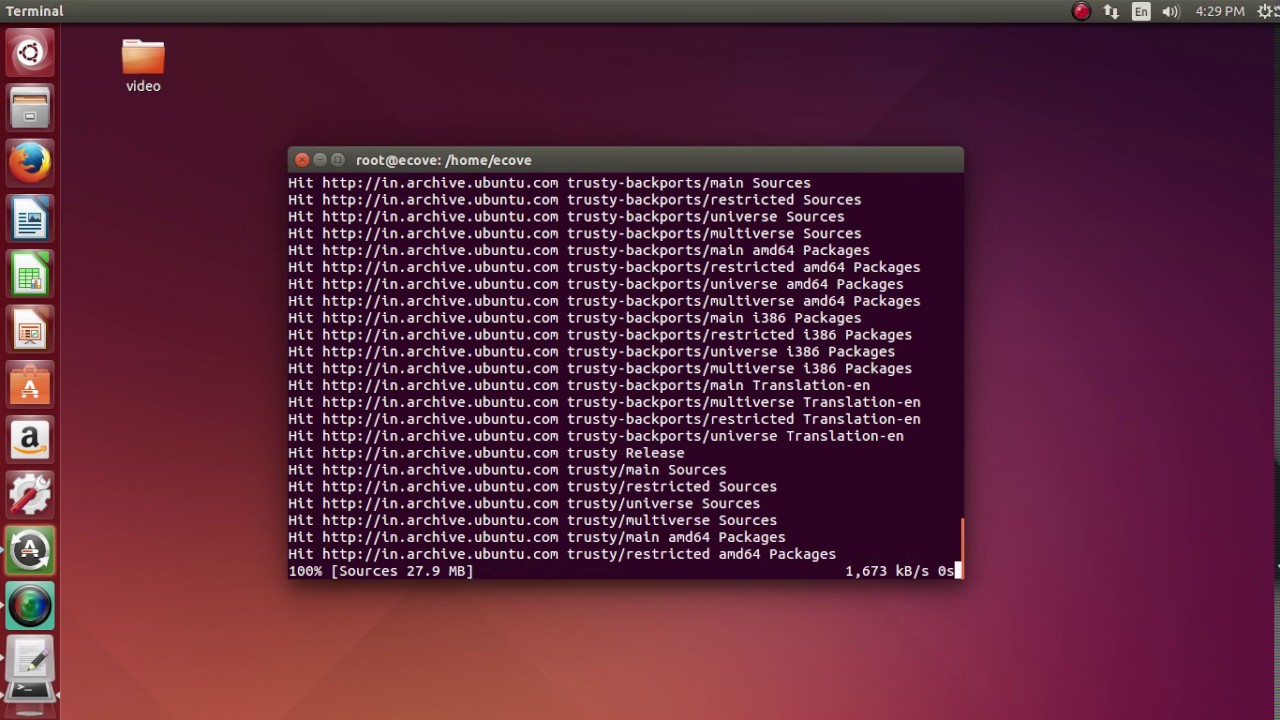Open the 4:29 PM clock menu

[x=1220, y=11]
